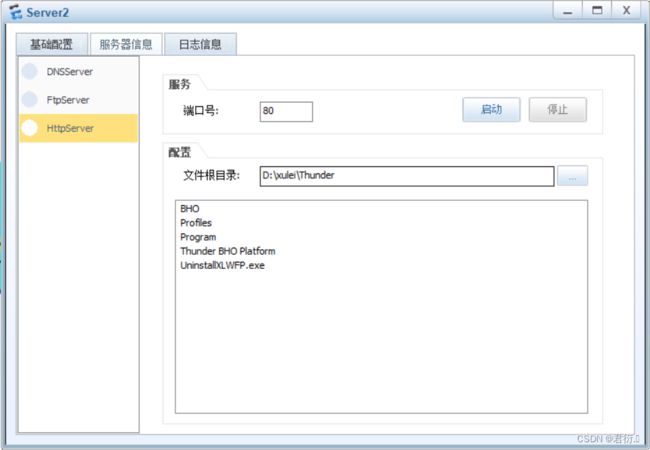Click the 服务 group header
The width and height of the screenshot is (650, 450).
click(x=179, y=85)
